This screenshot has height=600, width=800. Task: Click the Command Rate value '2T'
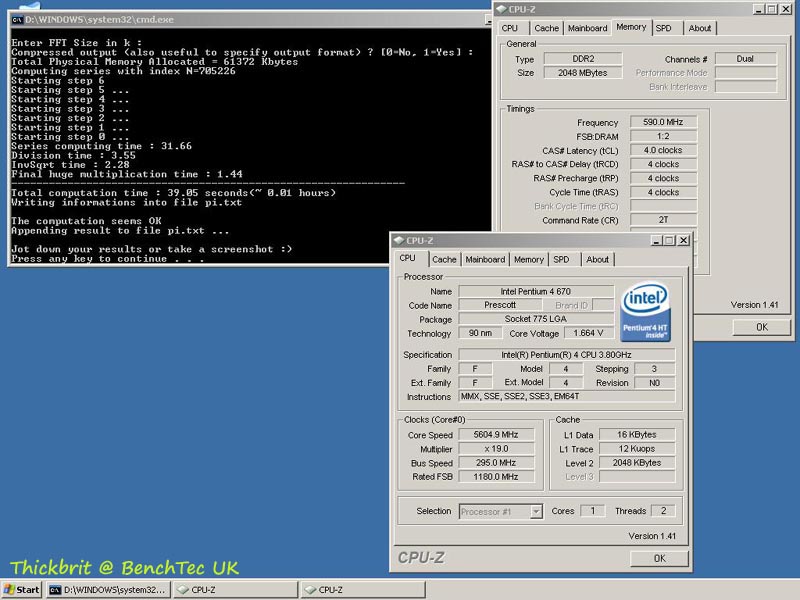click(x=663, y=220)
